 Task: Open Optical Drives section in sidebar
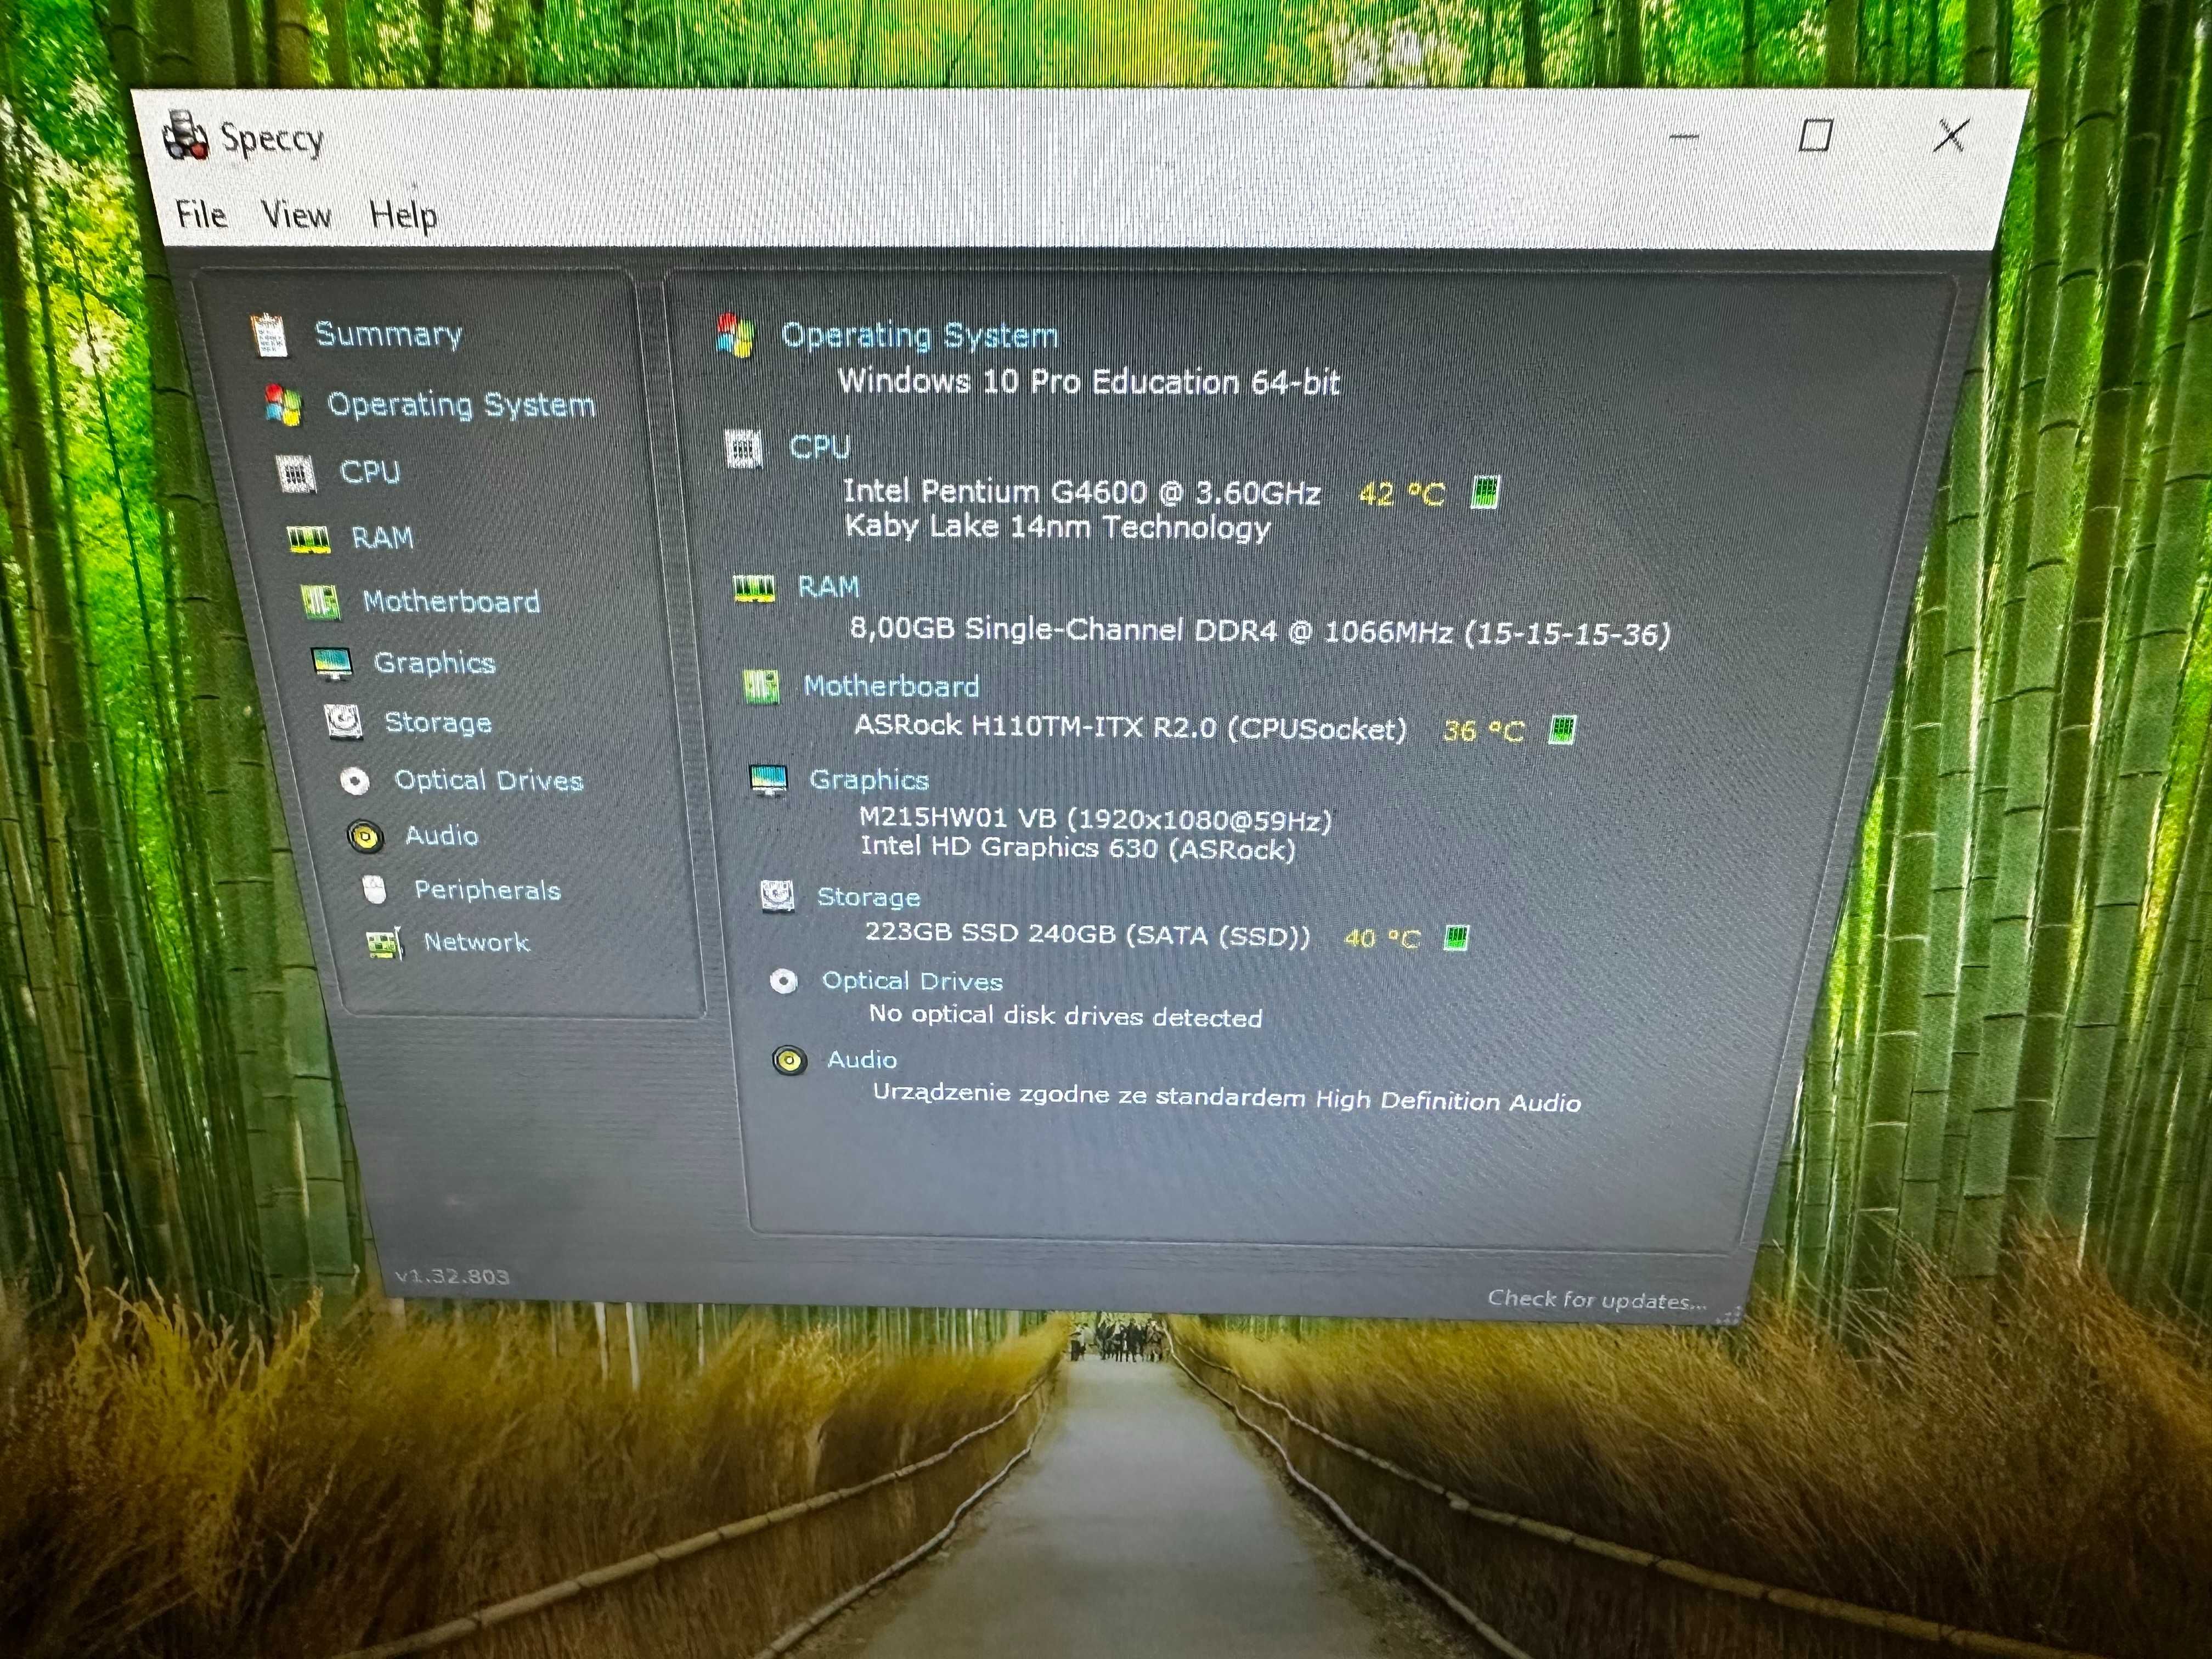pos(488,780)
